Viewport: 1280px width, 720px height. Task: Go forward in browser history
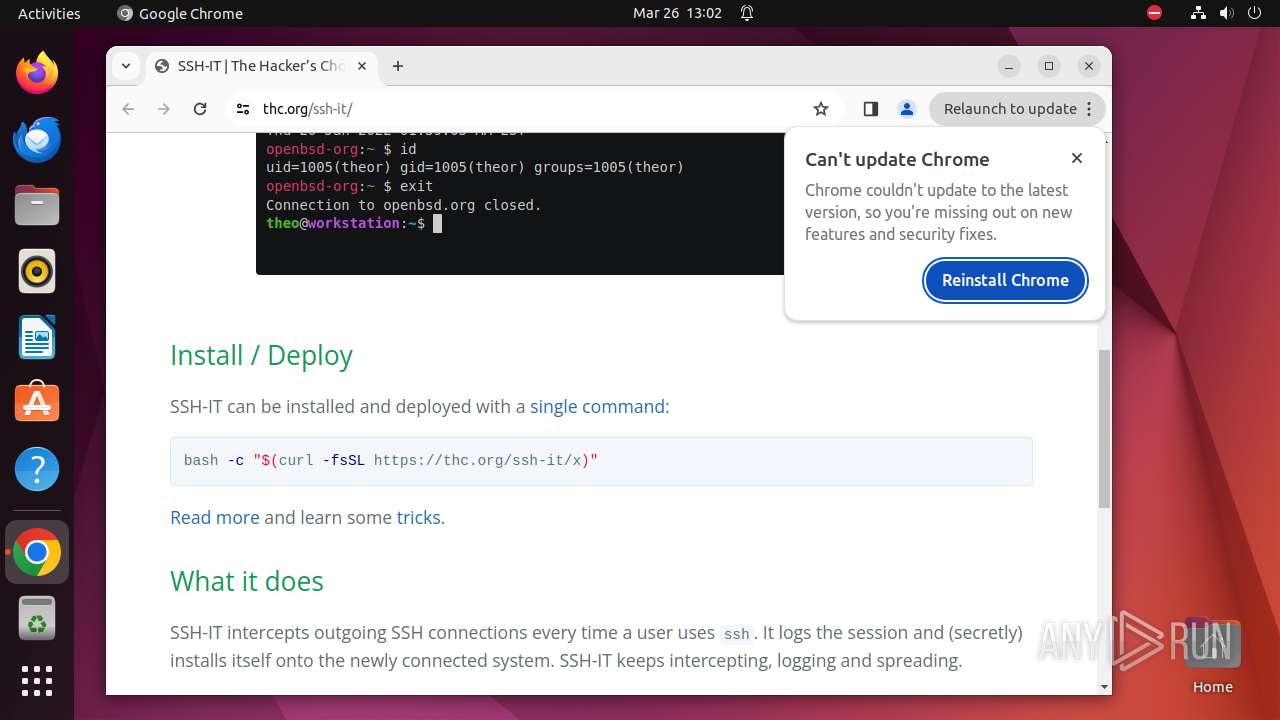click(x=164, y=109)
